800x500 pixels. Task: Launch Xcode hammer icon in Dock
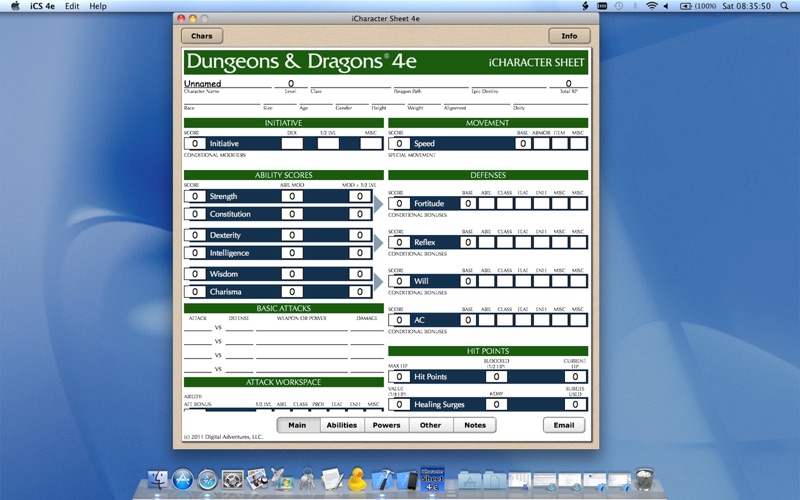tap(382, 480)
